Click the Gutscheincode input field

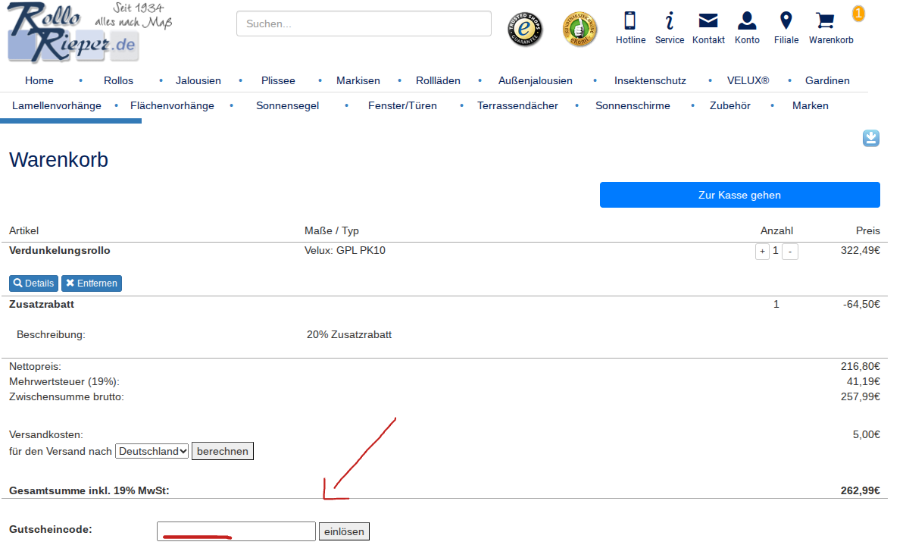point(236,531)
